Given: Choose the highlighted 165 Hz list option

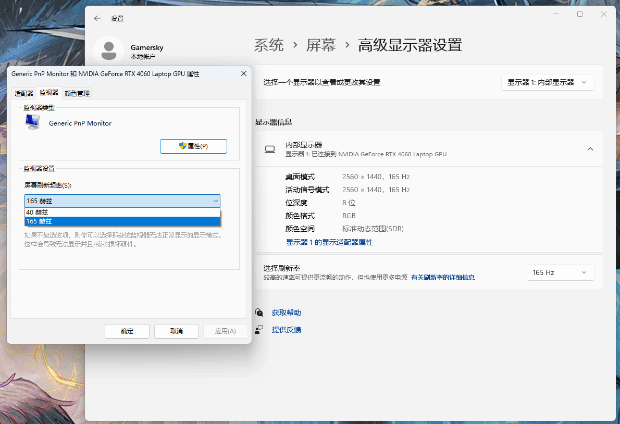Looking at the screenshot, I should pos(122,221).
